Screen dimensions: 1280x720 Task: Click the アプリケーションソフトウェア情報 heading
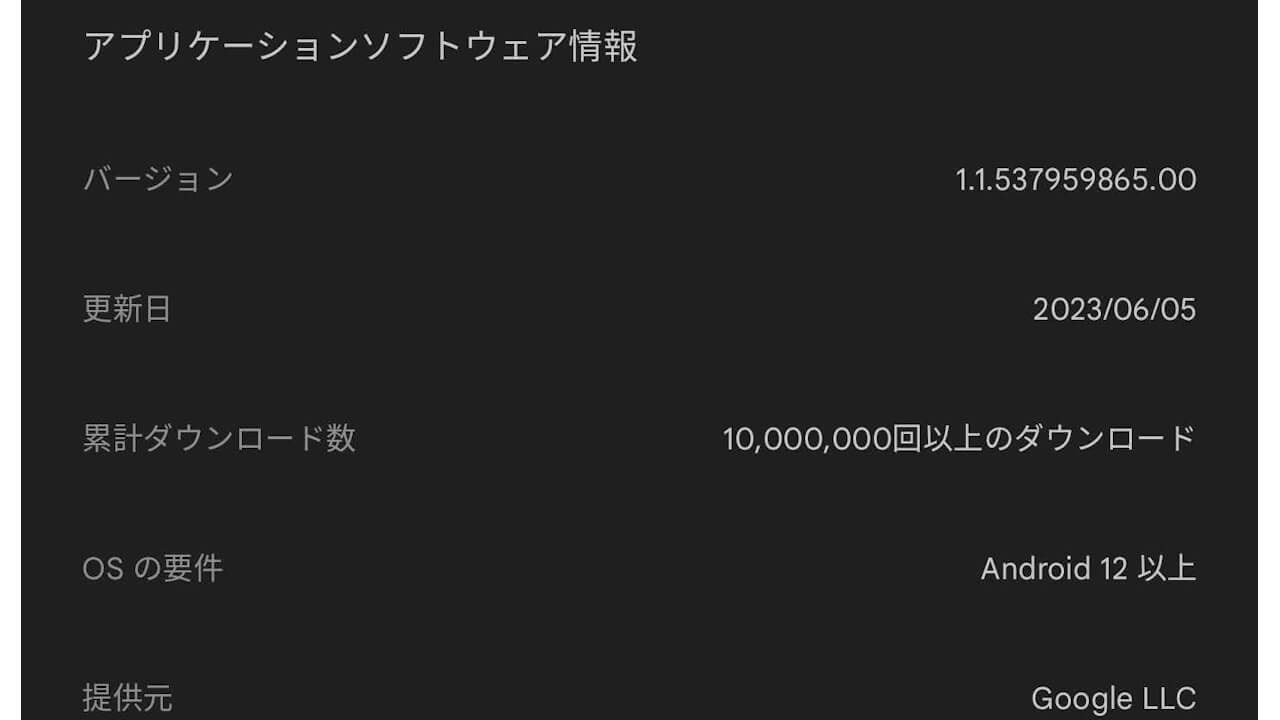360,47
